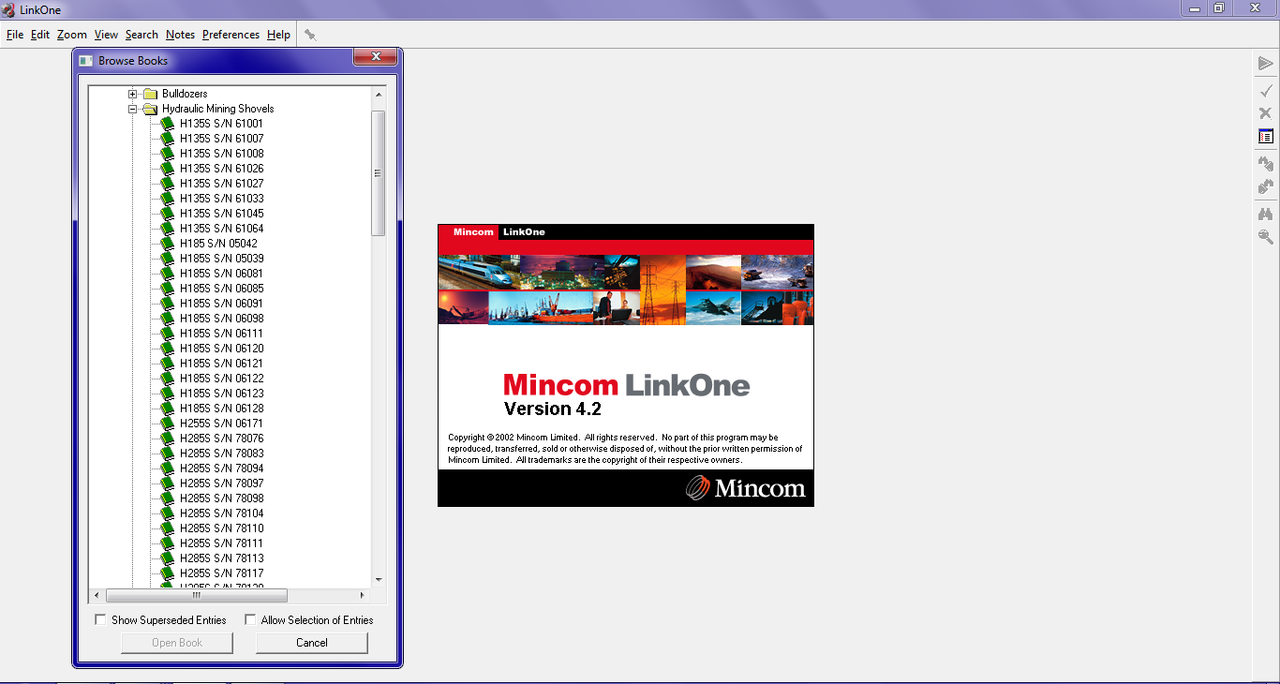Image resolution: width=1280 pixels, height=684 pixels.
Task: Click the Mincom LinkOne splash image
Action: tap(626, 365)
